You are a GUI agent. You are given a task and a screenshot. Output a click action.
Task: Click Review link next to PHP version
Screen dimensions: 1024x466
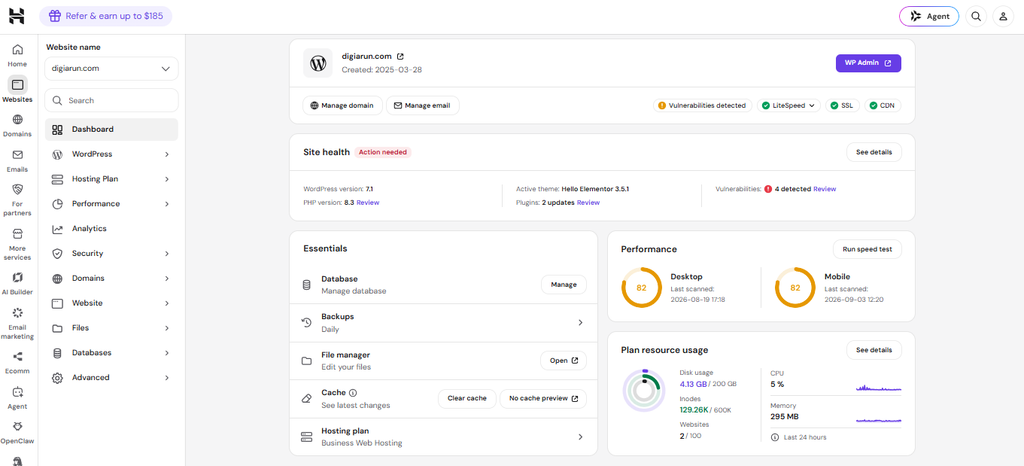pos(368,203)
